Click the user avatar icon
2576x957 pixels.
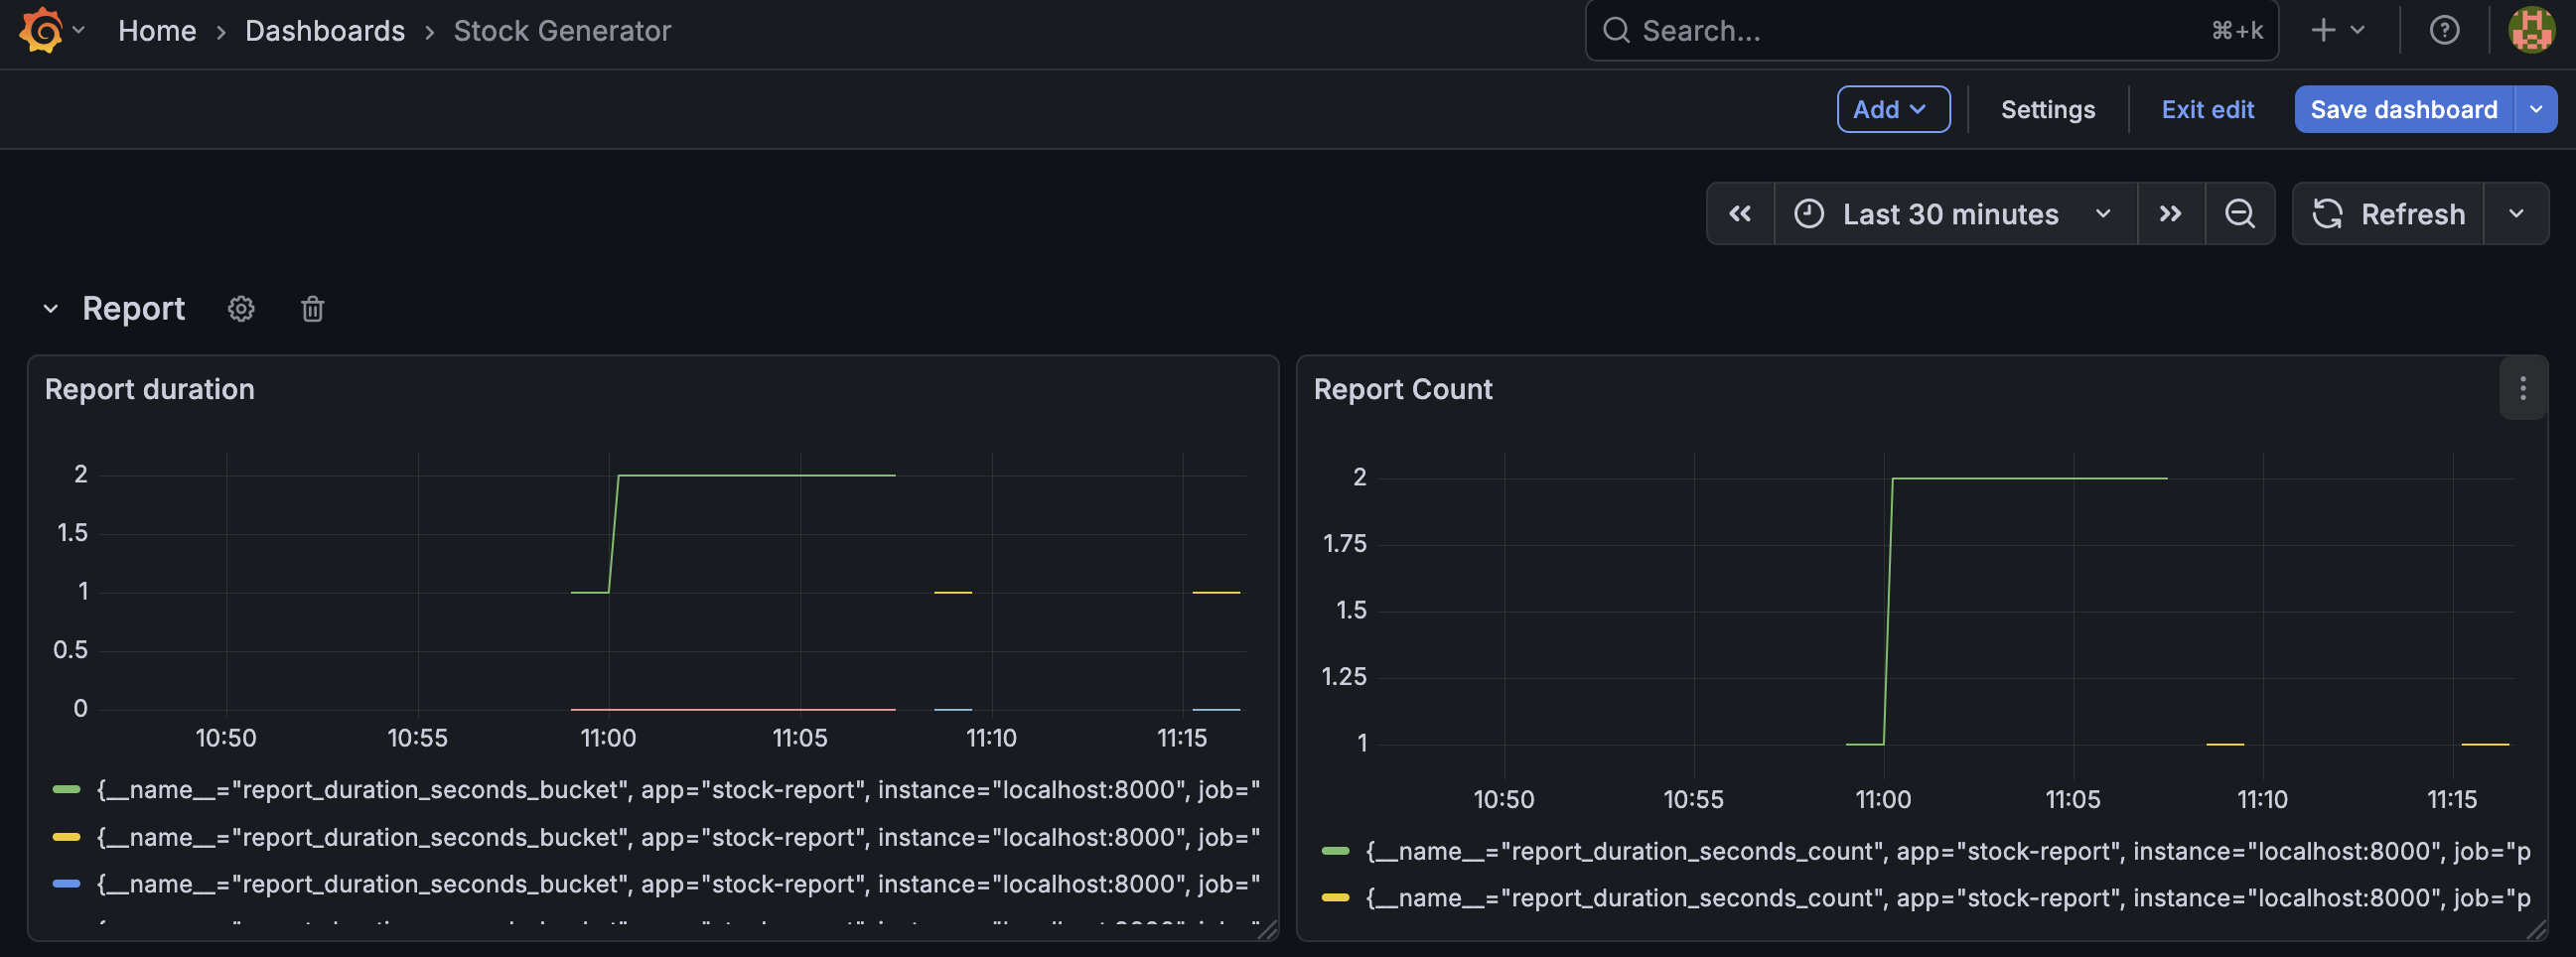[x=2530, y=30]
